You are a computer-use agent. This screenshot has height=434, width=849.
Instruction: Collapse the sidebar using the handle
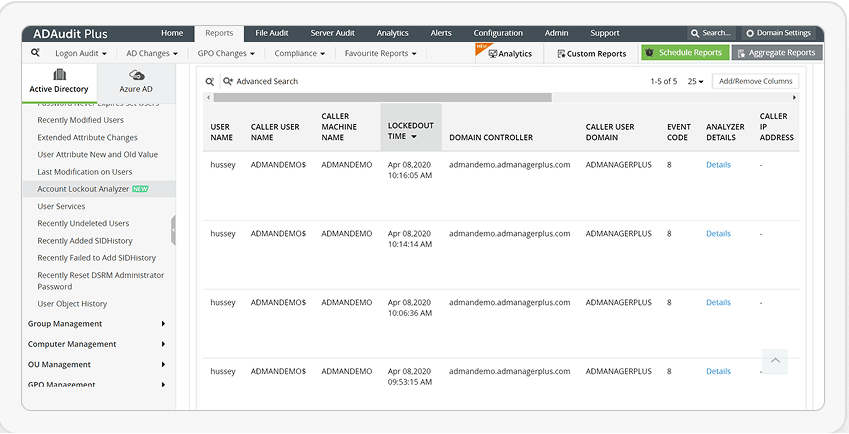click(x=173, y=231)
